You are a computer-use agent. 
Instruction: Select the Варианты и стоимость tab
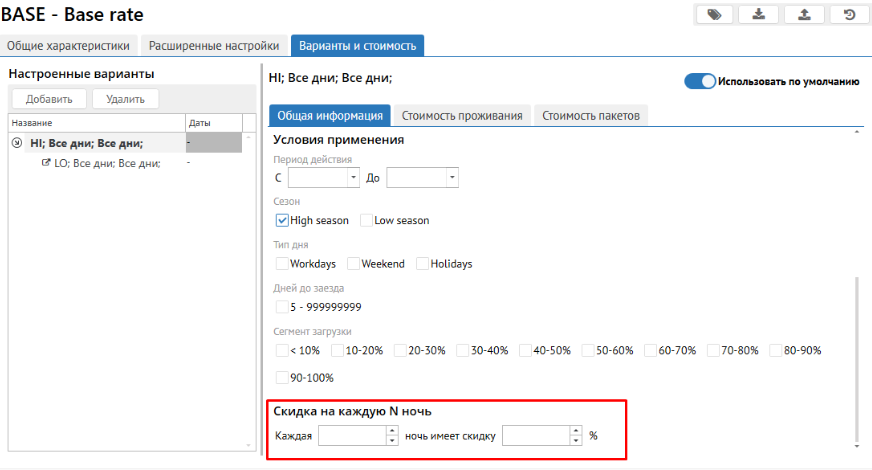[358, 46]
